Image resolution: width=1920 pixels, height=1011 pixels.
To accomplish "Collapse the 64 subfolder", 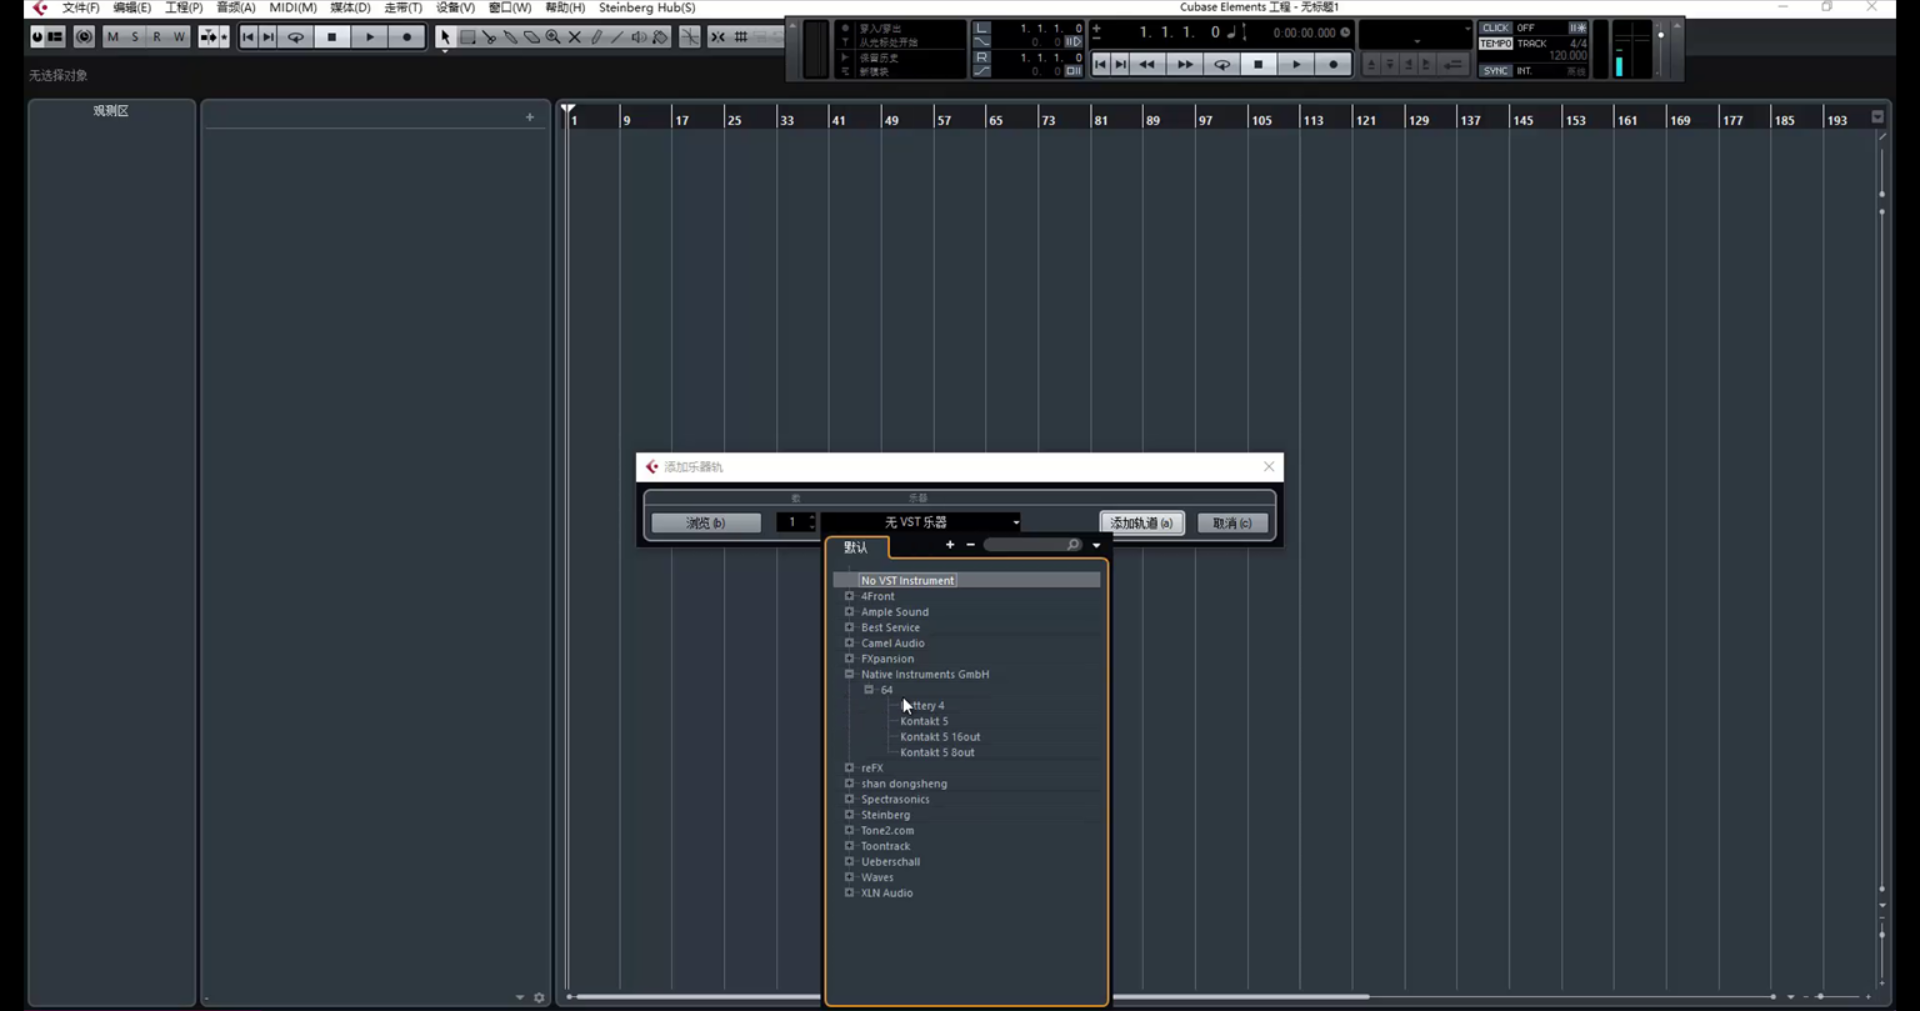I will (869, 690).
